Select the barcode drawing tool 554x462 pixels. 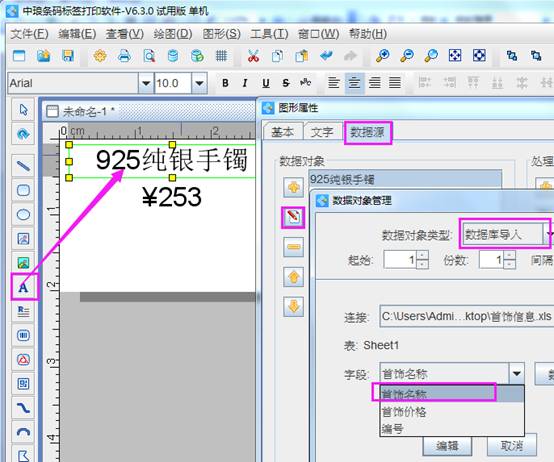click(x=23, y=335)
